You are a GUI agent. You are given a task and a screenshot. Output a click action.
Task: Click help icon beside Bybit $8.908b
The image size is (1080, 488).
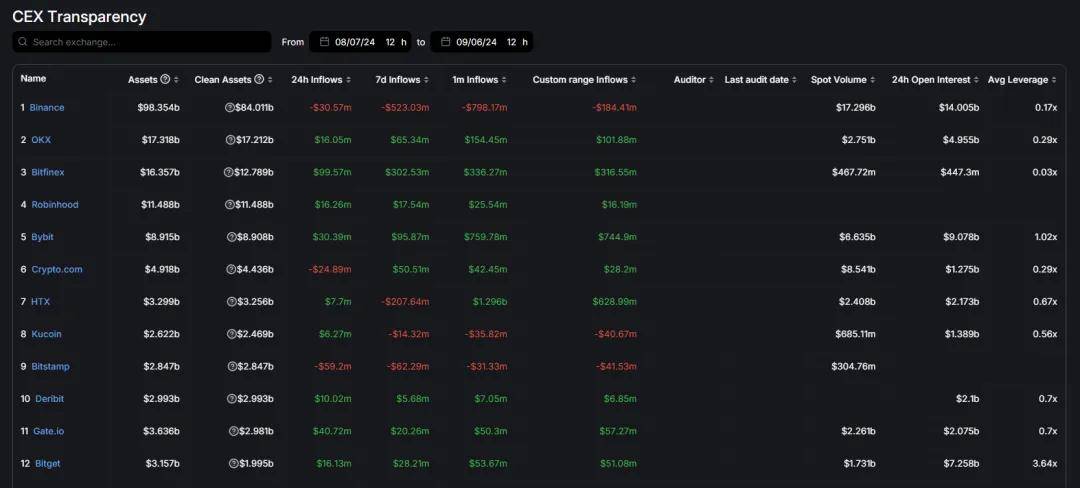pyautogui.click(x=231, y=237)
